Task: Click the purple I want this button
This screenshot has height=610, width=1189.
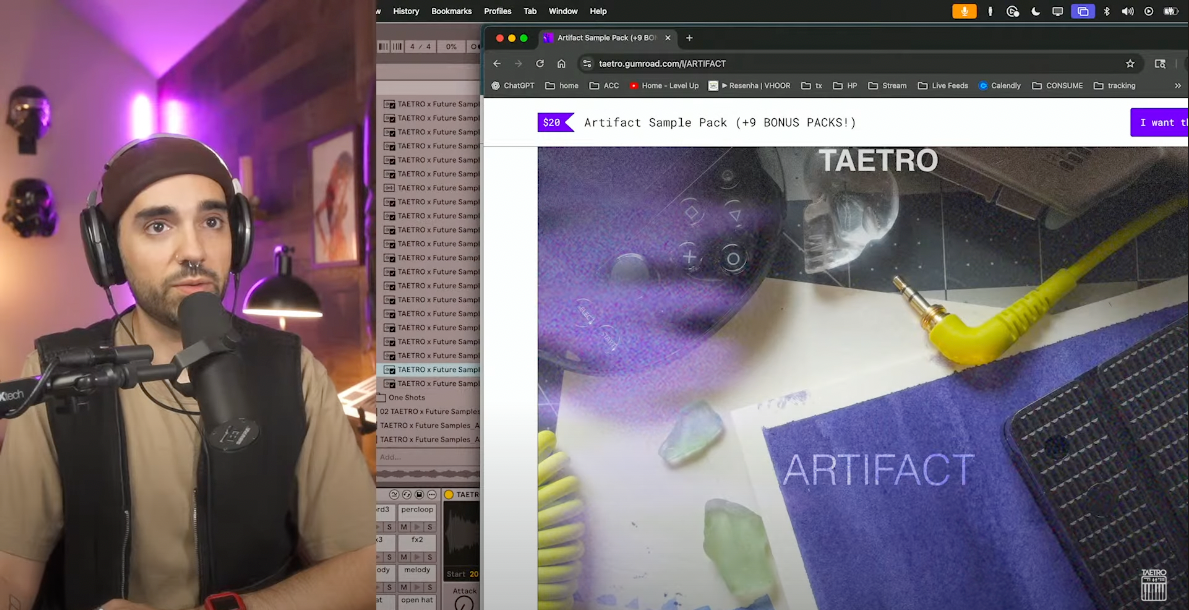Action: pyautogui.click(x=1159, y=122)
